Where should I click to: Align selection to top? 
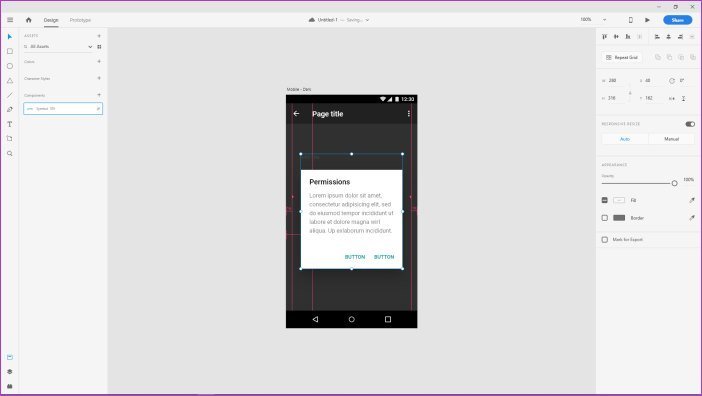(x=604, y=37)
